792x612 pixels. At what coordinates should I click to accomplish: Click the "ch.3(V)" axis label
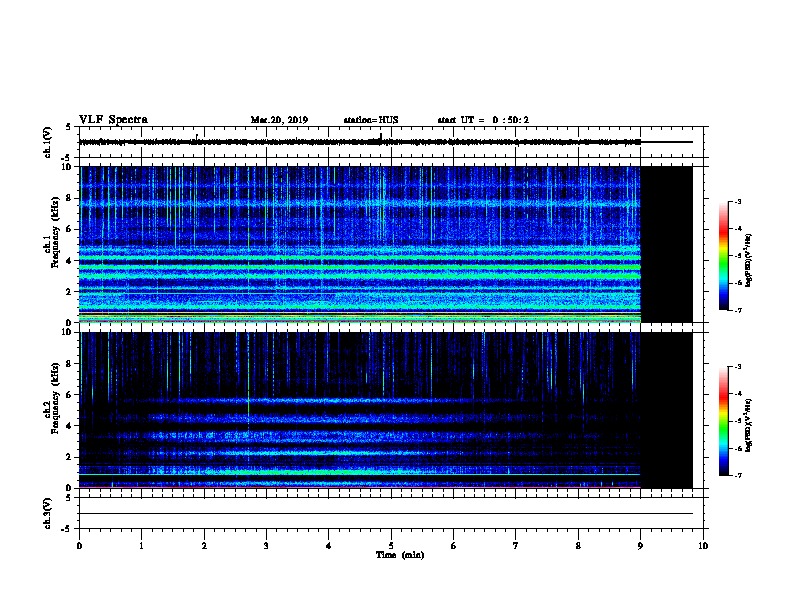coord(47,514)
